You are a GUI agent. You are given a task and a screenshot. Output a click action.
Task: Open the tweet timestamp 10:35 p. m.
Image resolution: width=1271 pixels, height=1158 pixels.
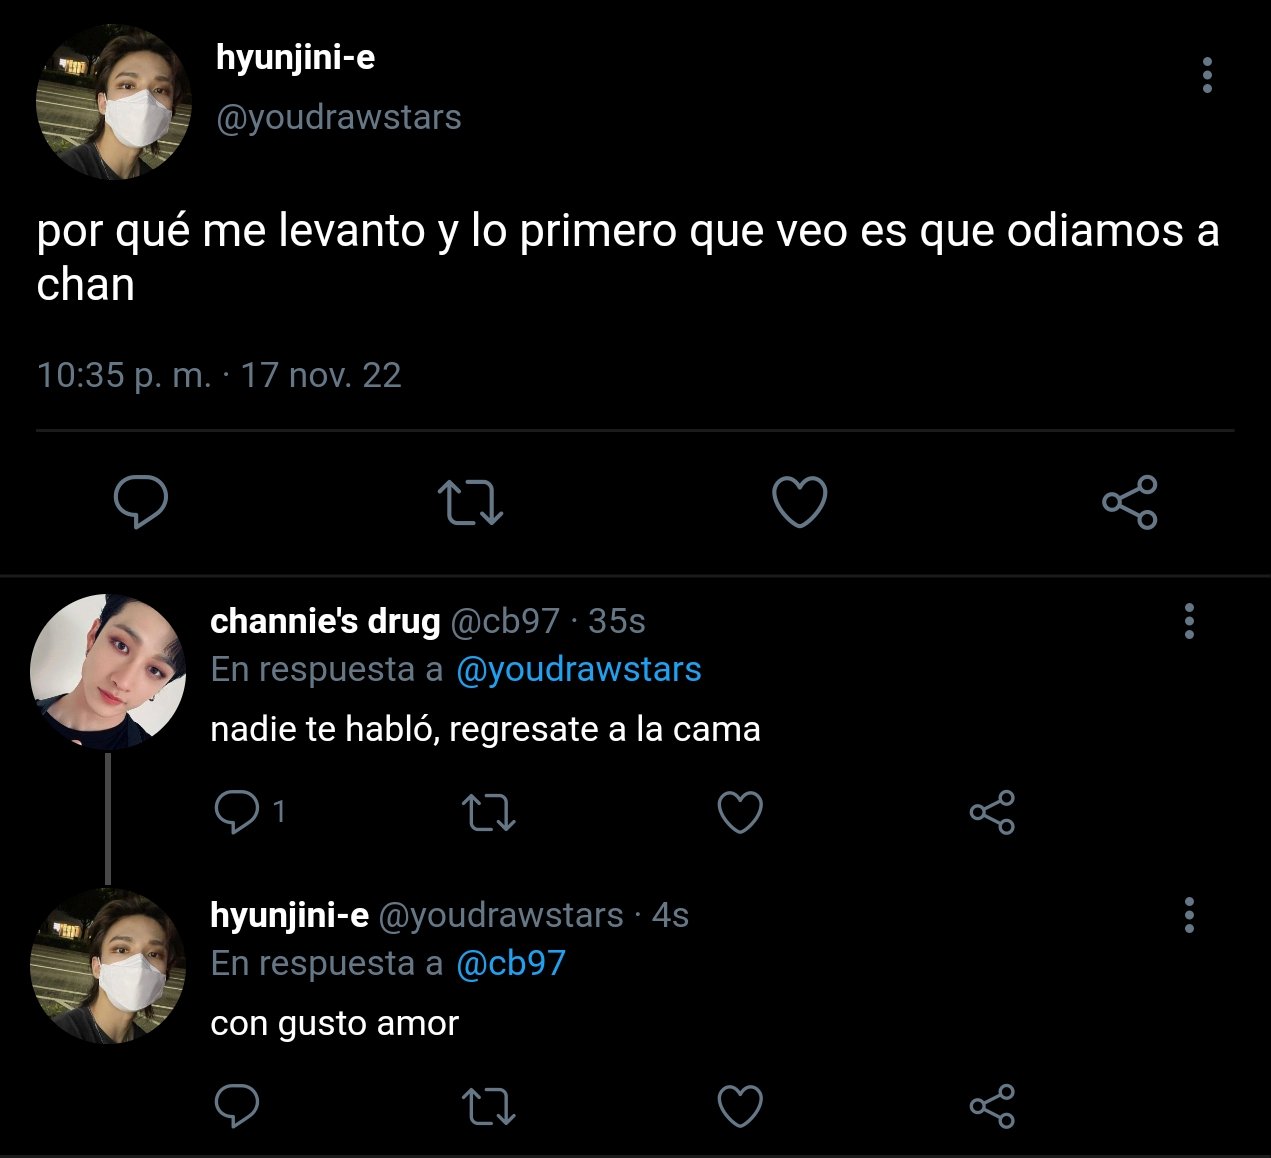coord(124,375)
